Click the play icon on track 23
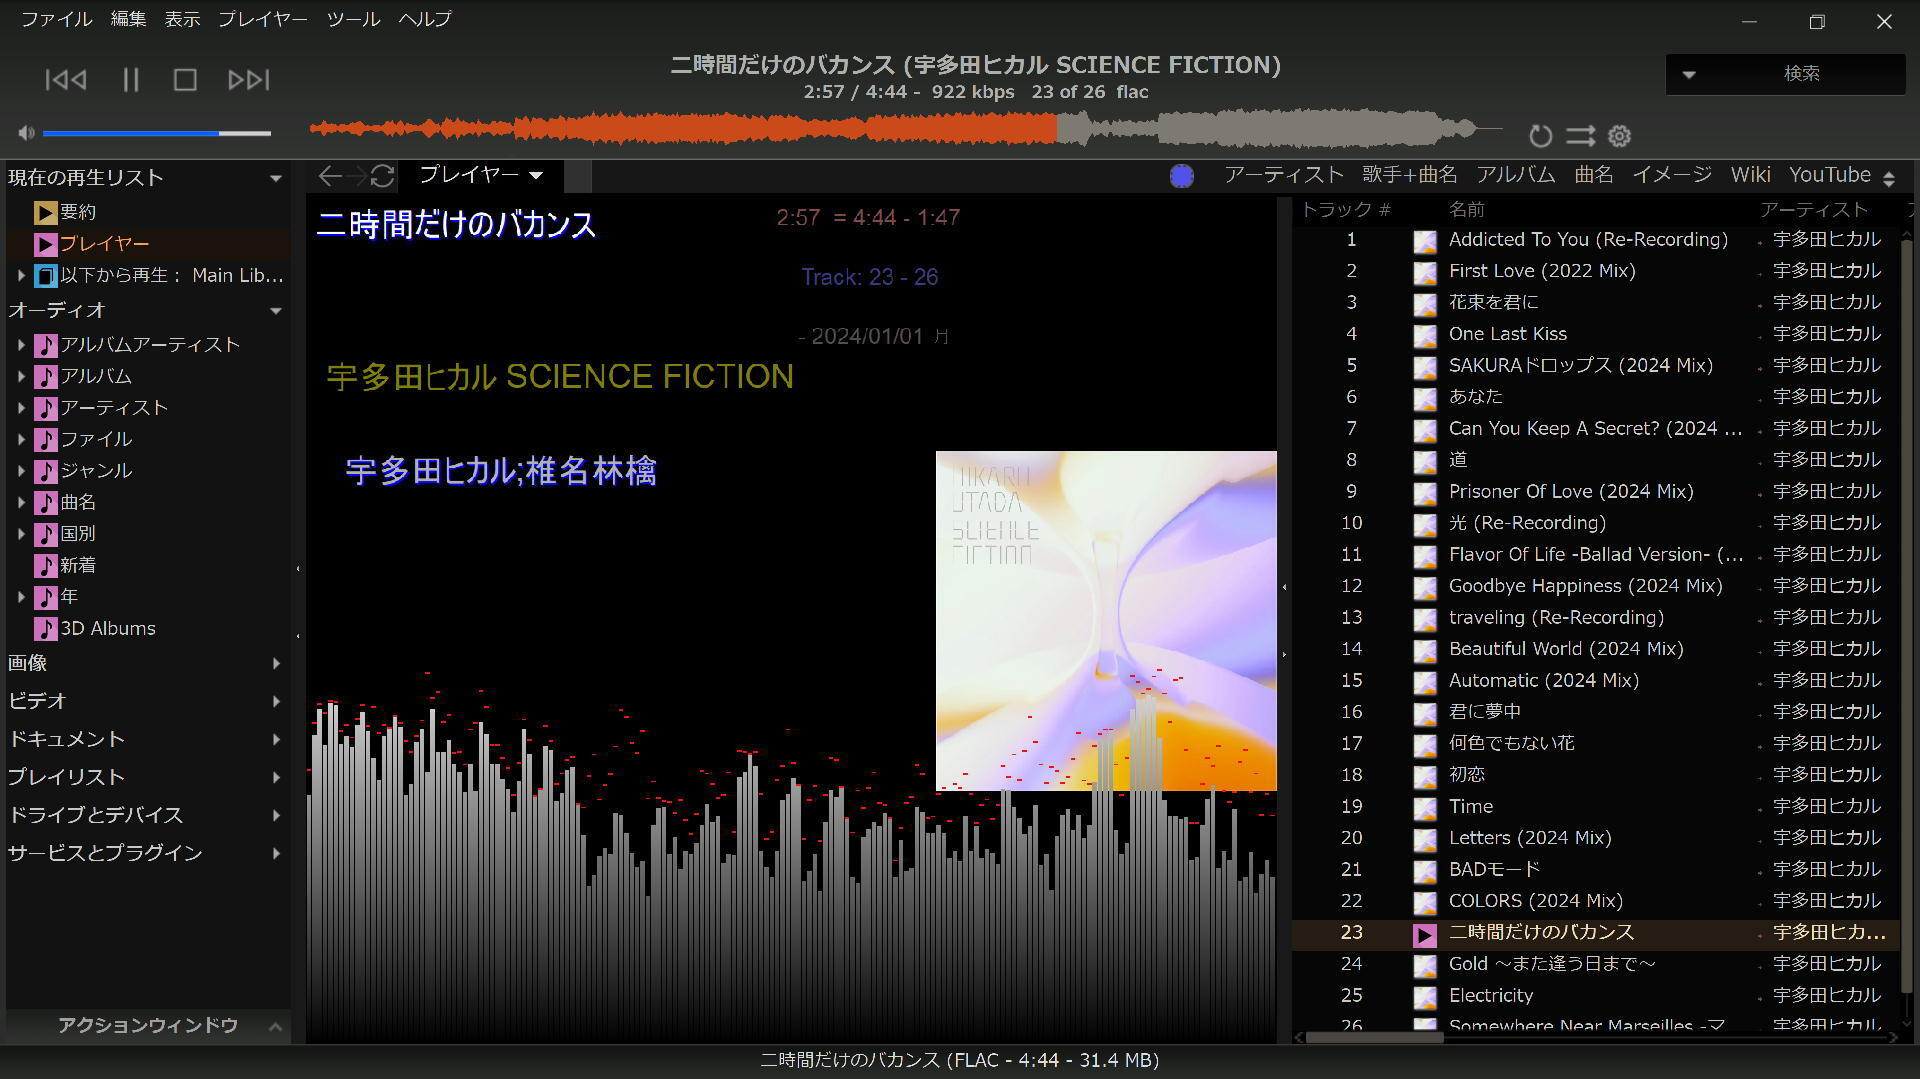This screenshot has height=1079, width=1920. (1425, 934)
